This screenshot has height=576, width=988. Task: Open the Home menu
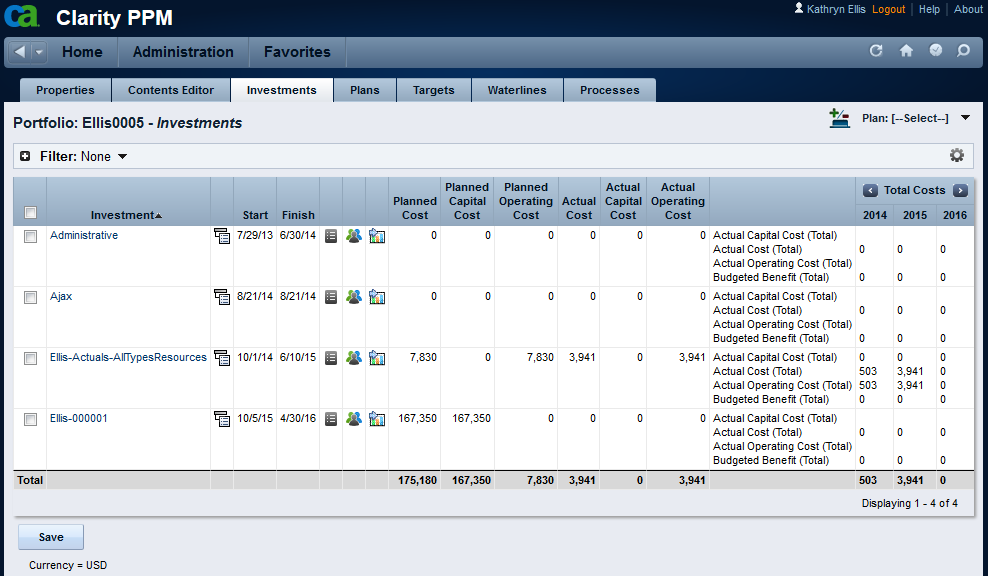[x=82, y=52]
